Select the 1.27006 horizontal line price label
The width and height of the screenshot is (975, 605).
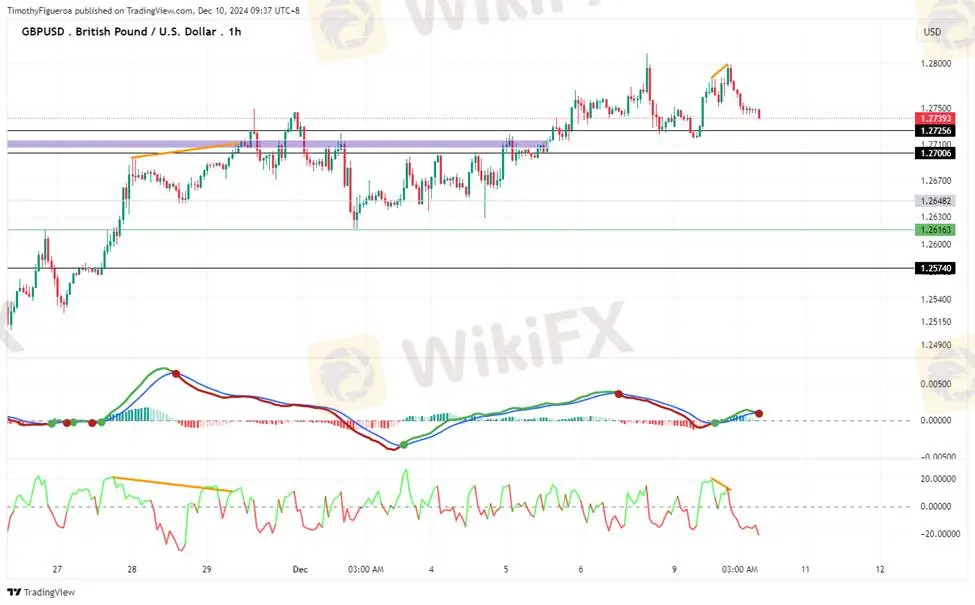[935, 153]
